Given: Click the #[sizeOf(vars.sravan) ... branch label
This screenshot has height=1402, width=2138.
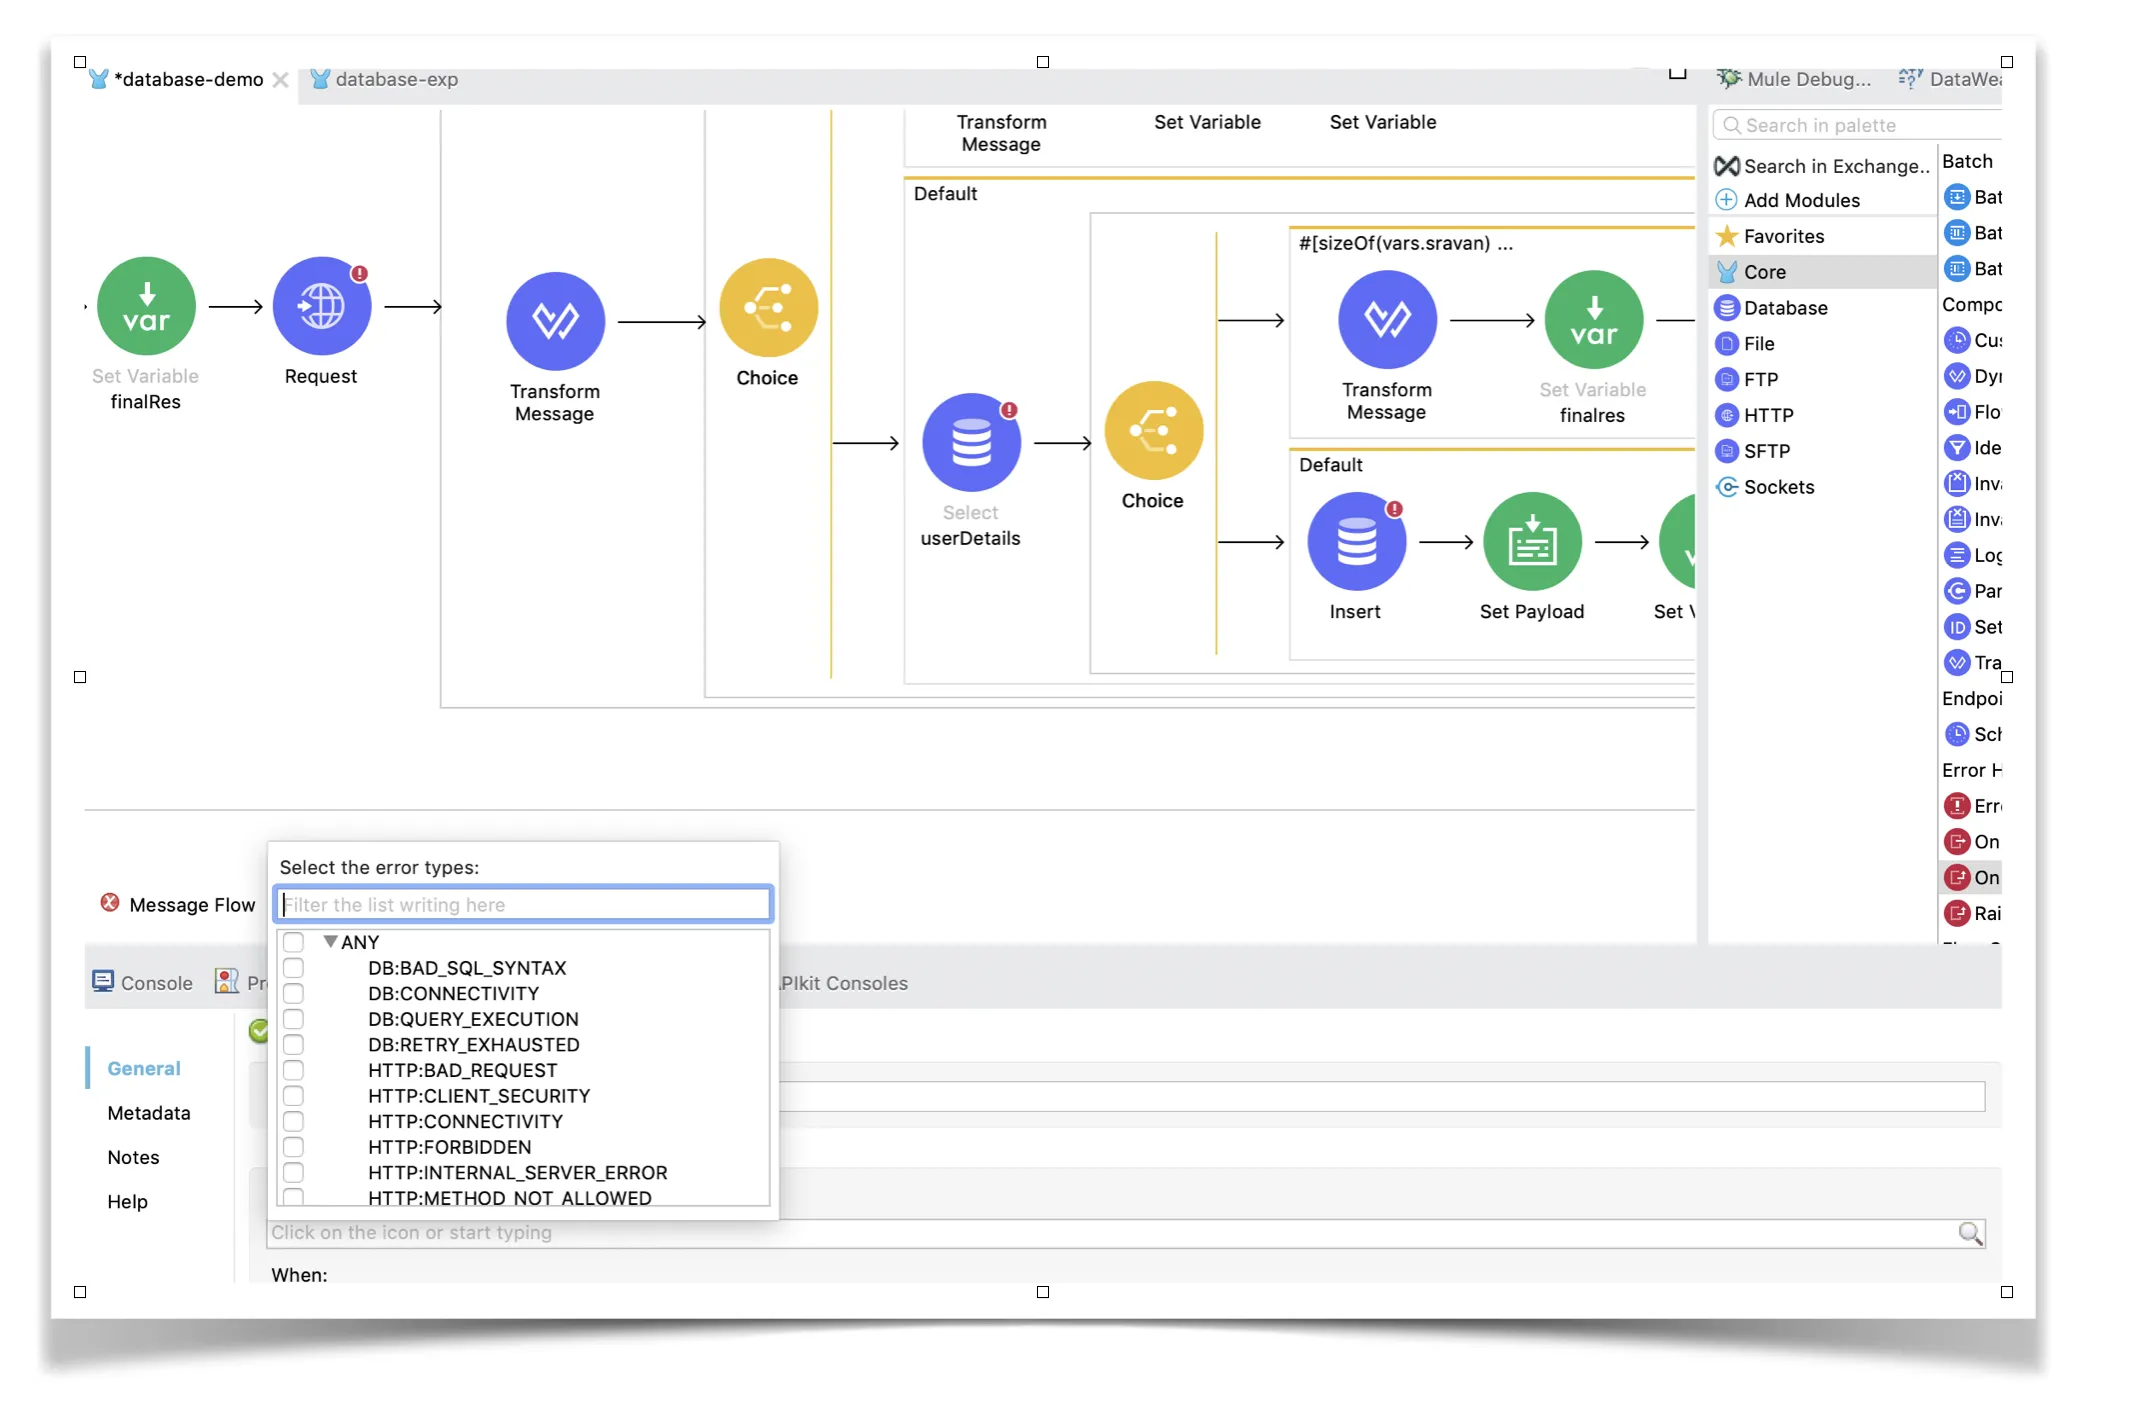Looking at the screenshot, I should (1405, 243).
